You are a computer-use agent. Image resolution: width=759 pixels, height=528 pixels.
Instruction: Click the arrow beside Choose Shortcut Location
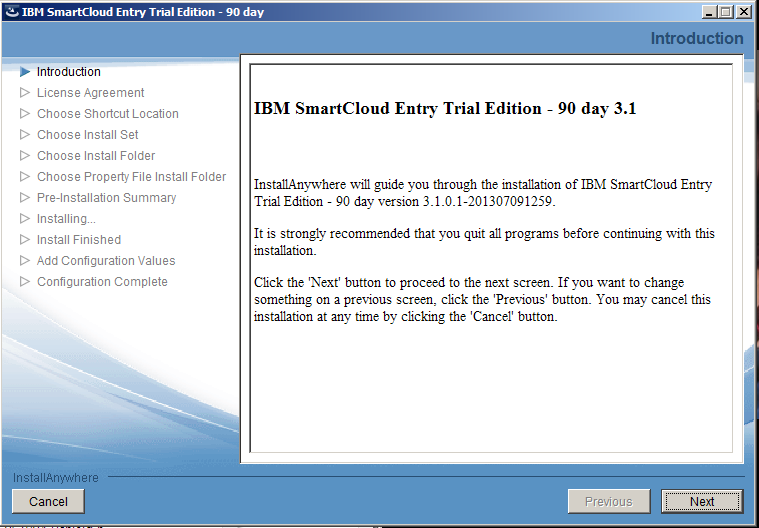click(x=25, y=114)
